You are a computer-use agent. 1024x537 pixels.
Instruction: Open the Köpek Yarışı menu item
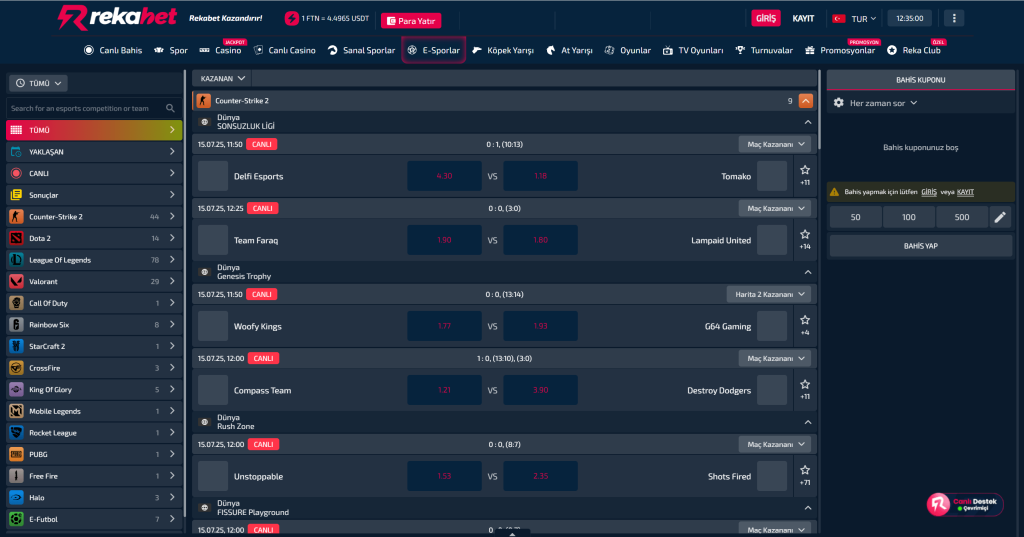click(x=503, y=50)
